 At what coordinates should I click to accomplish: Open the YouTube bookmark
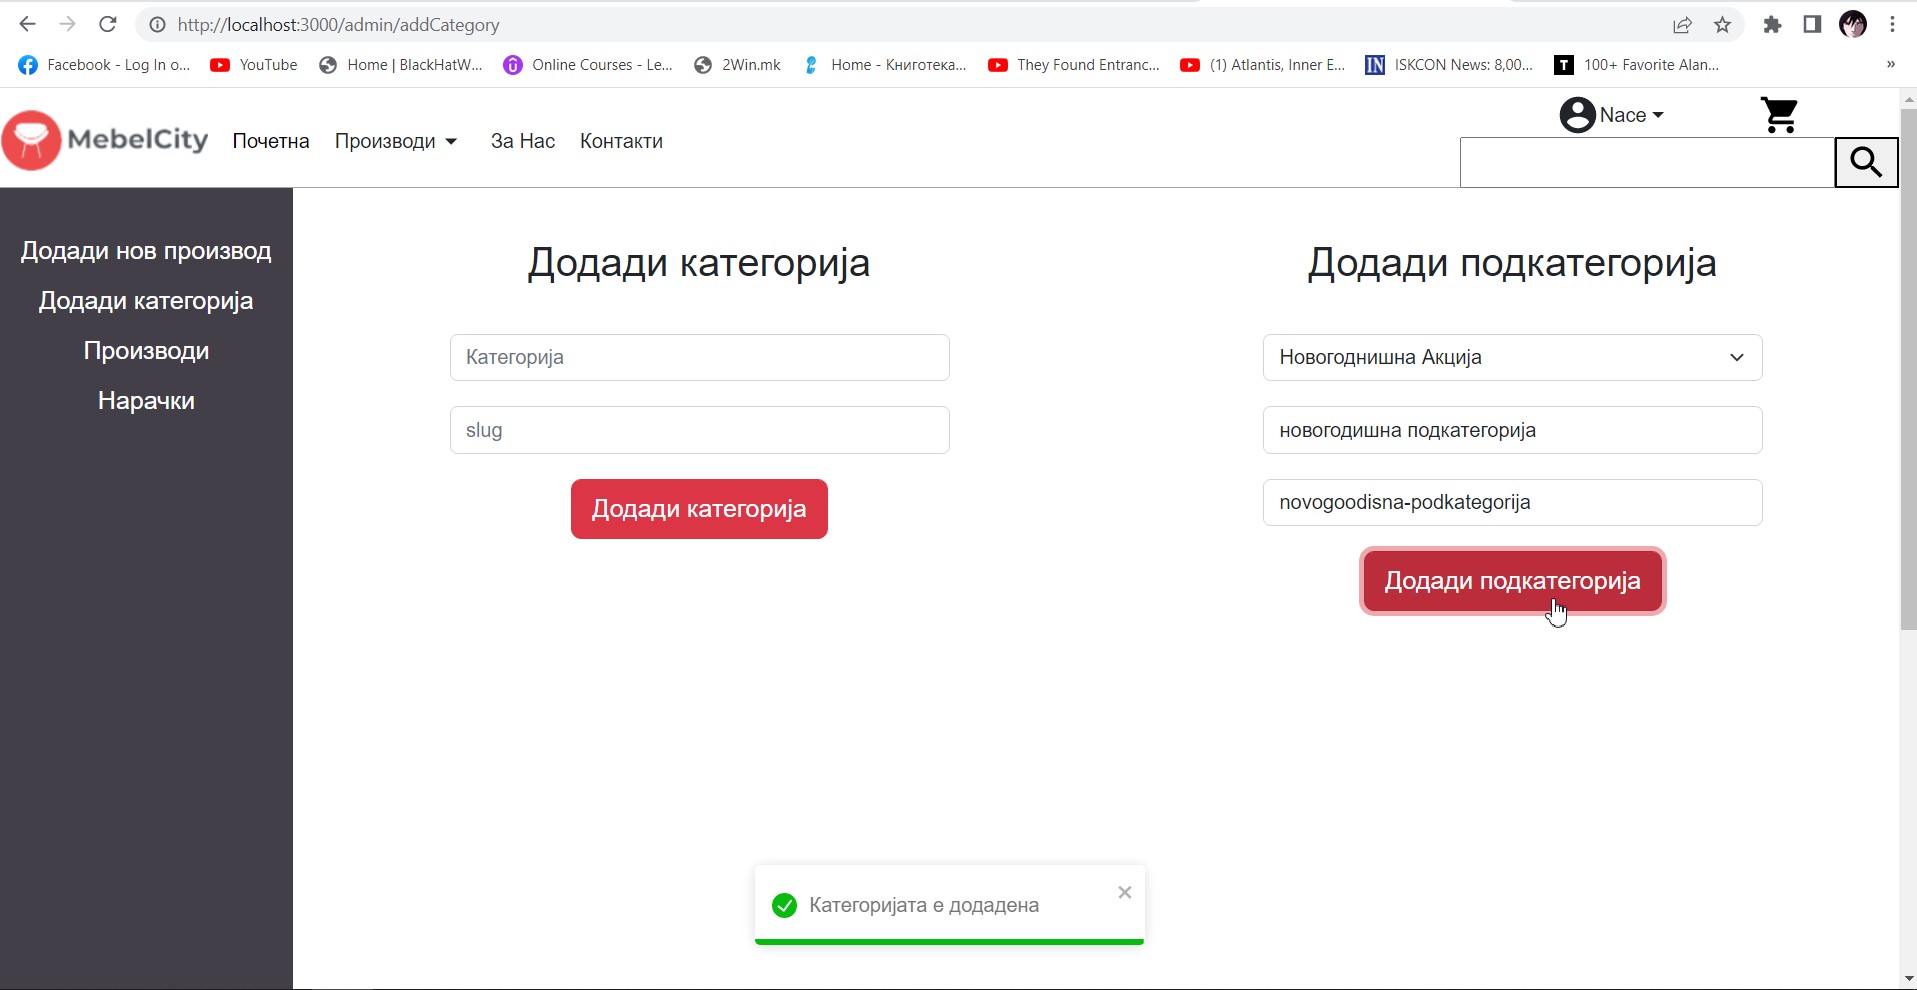point(254,65)
